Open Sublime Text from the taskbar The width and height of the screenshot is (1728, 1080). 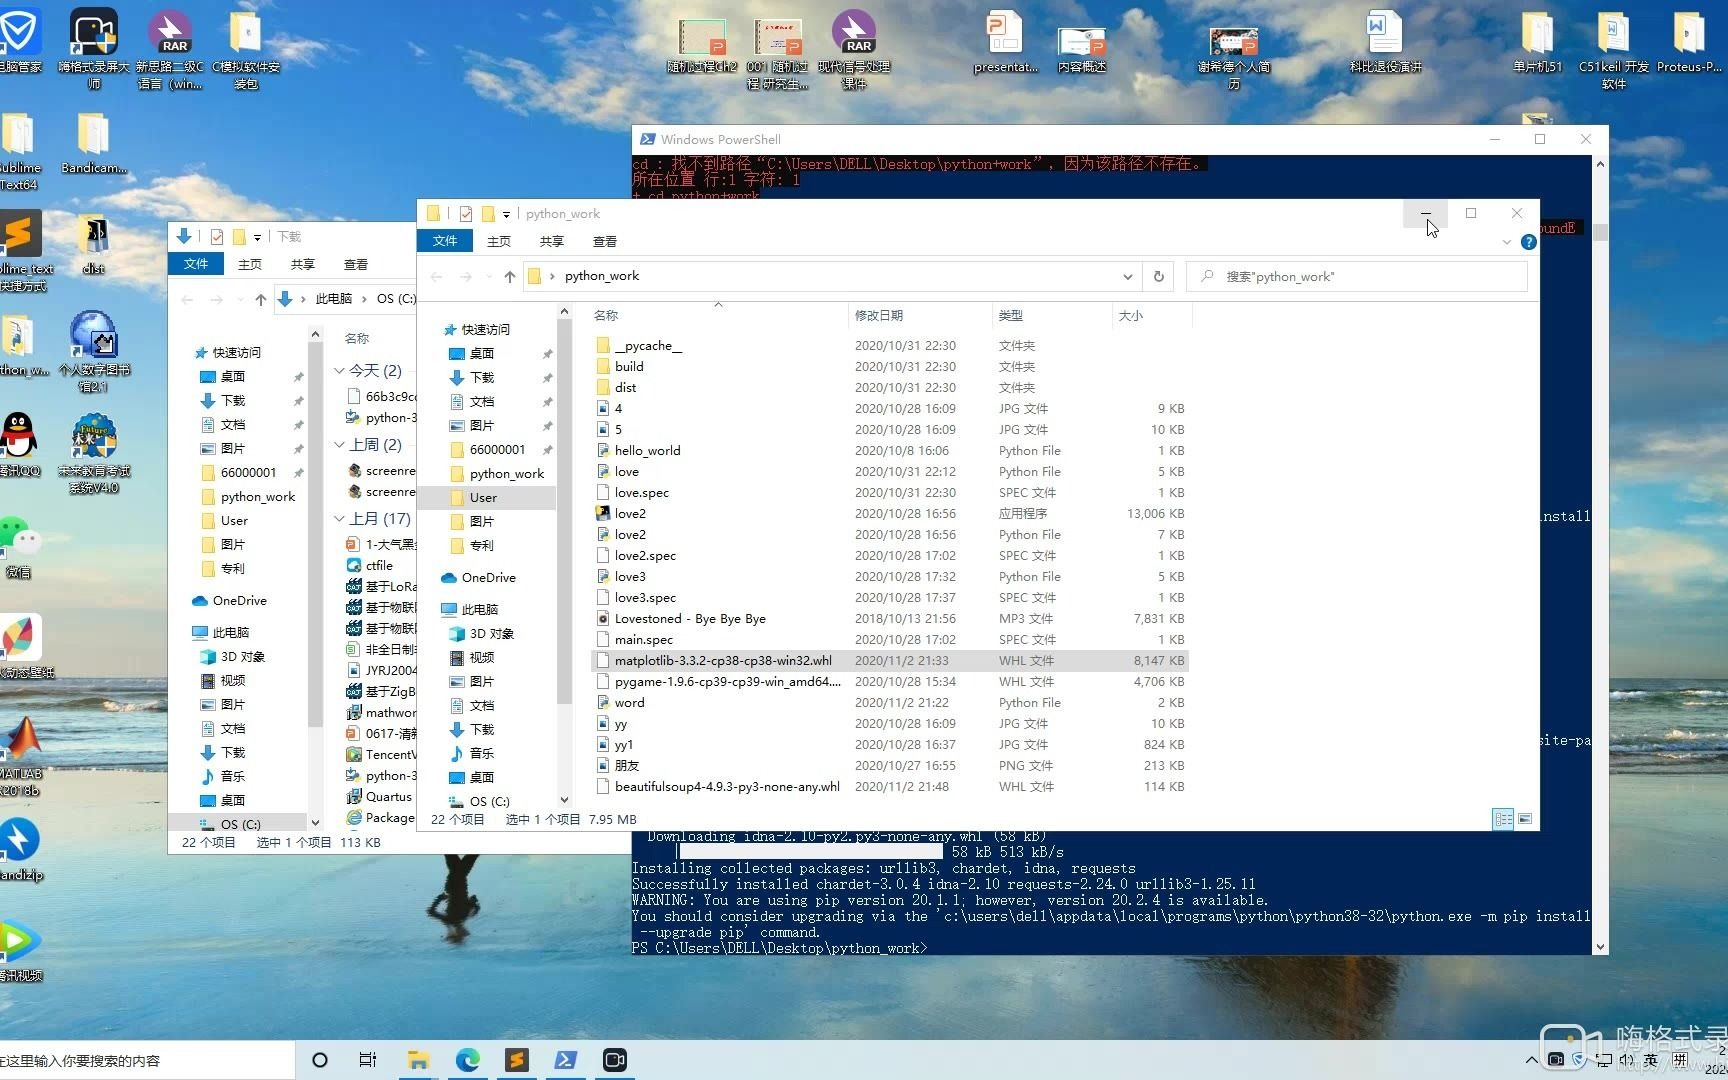tap(516, 1060)
